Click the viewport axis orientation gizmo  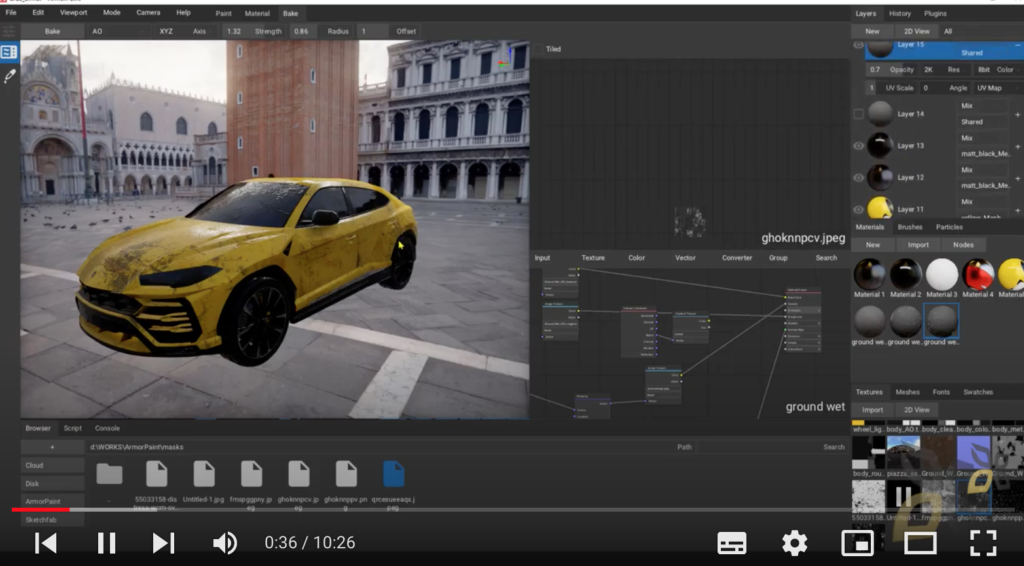pyautogui.click(x=506, y=60)
